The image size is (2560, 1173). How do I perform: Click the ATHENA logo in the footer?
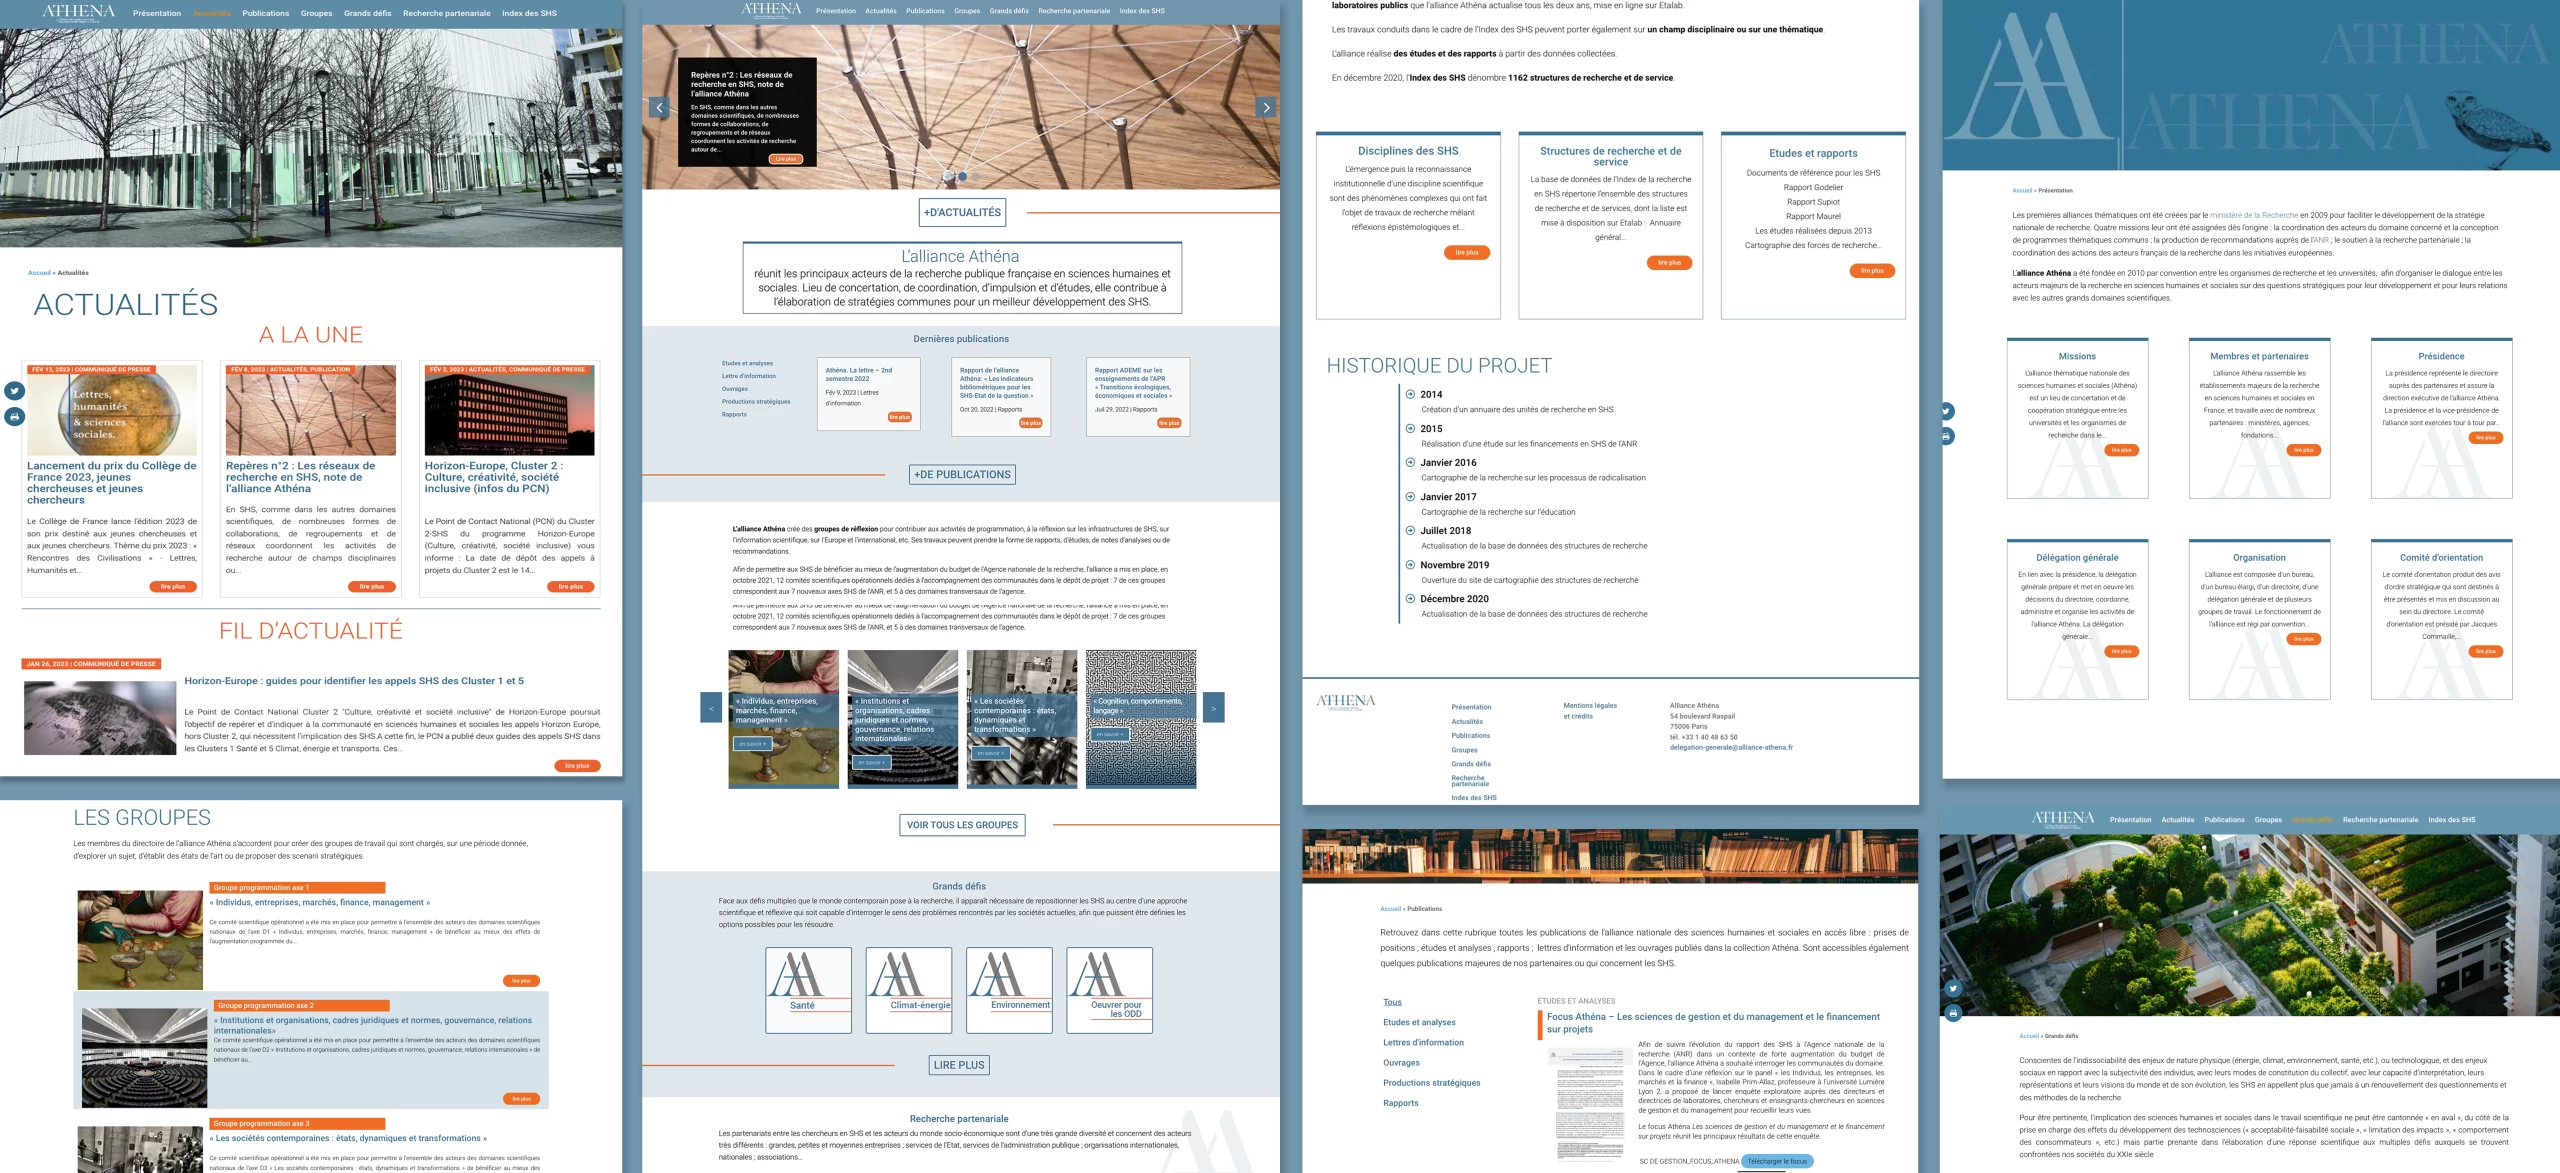(1345, 702)
